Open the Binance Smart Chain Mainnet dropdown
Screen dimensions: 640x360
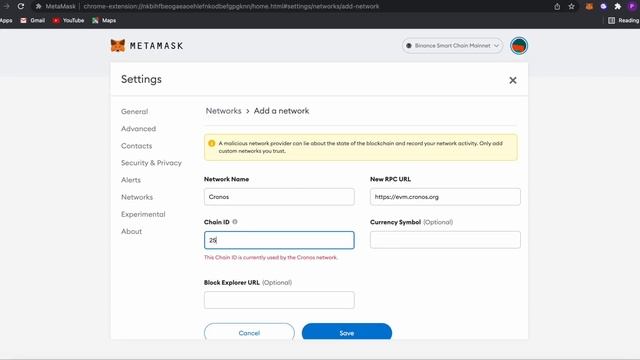pos(452,46)
